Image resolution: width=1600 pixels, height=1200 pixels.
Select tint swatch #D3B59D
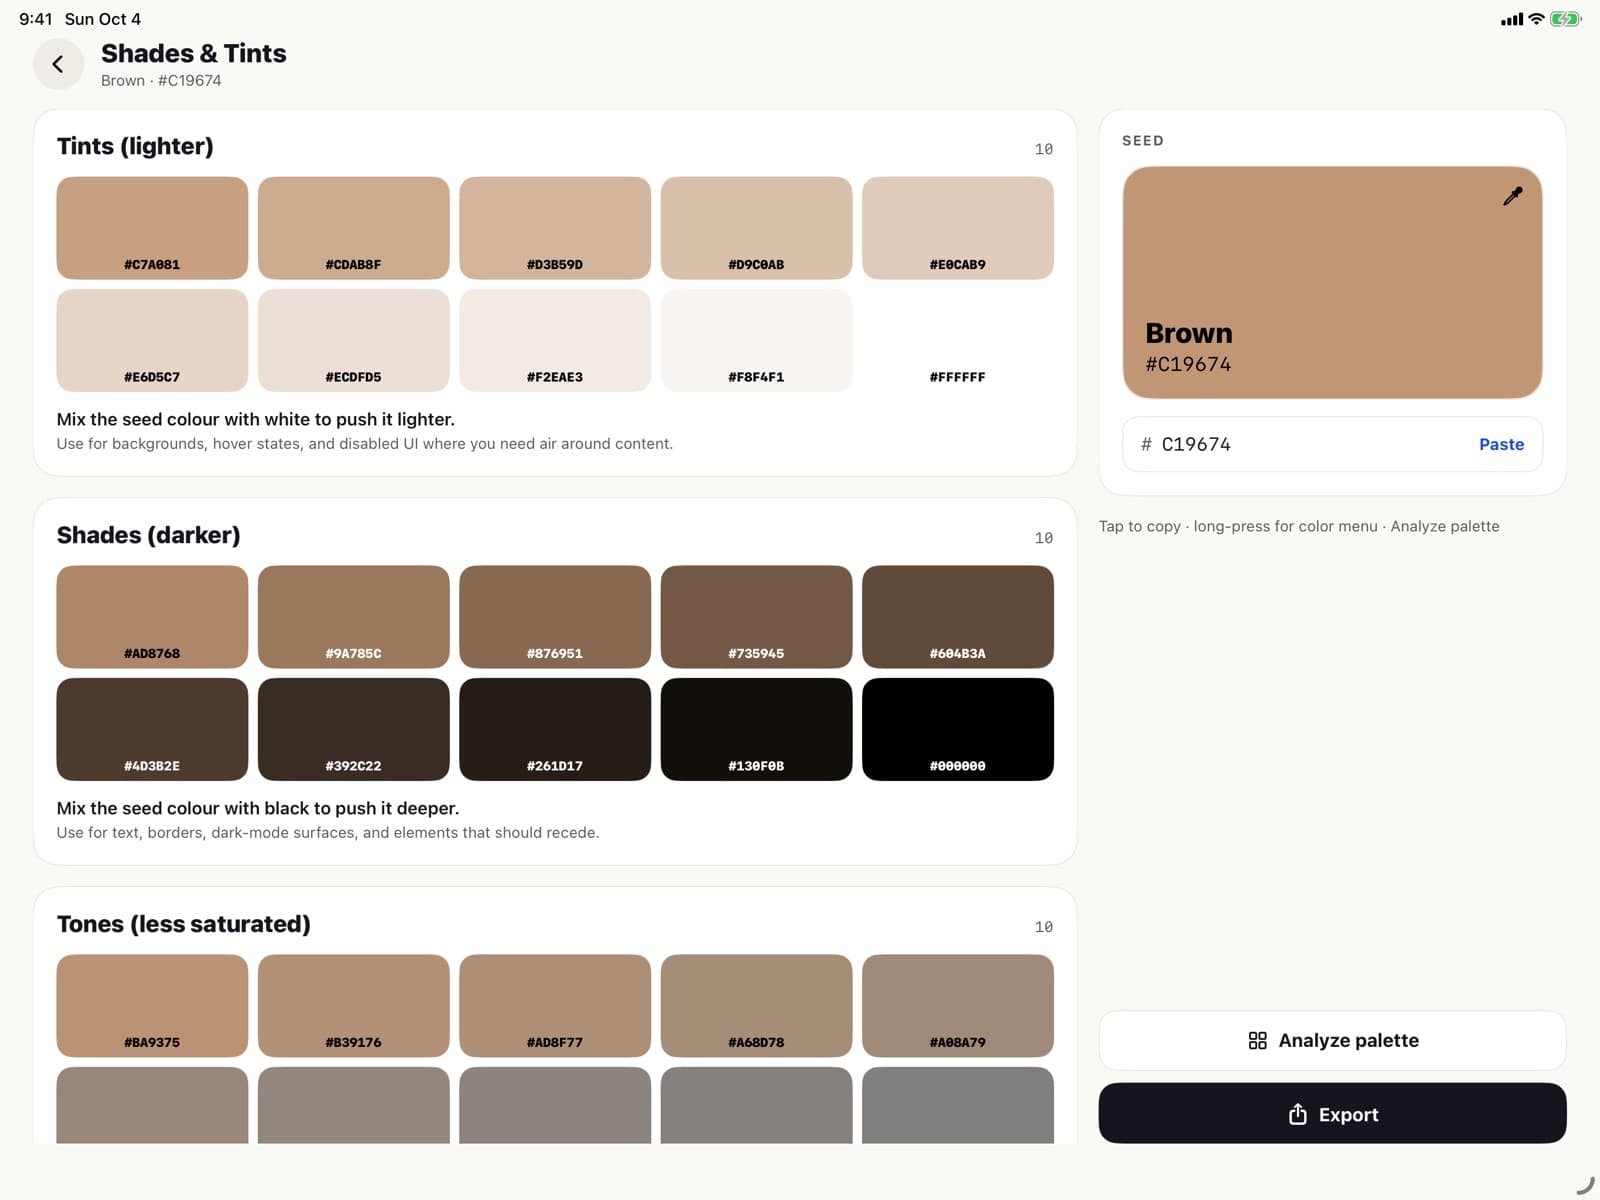click(x=555, y=228)
